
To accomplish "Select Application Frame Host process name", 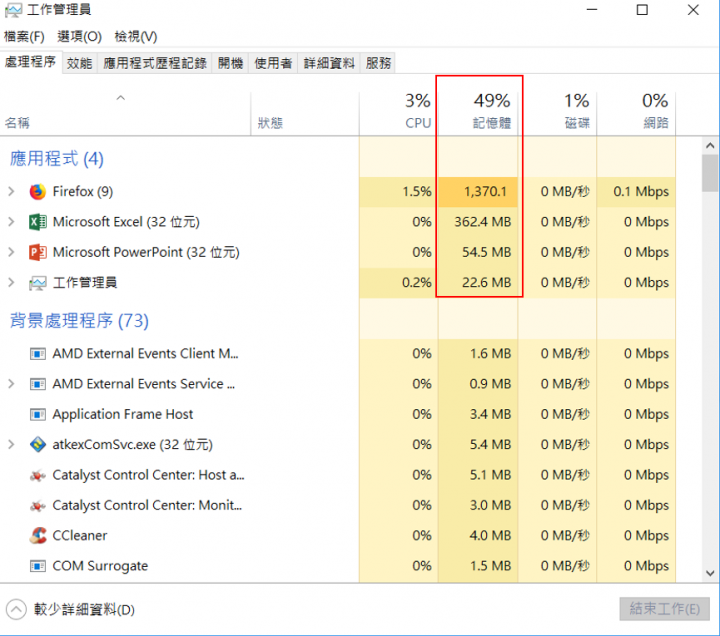I will click(123, 414).
